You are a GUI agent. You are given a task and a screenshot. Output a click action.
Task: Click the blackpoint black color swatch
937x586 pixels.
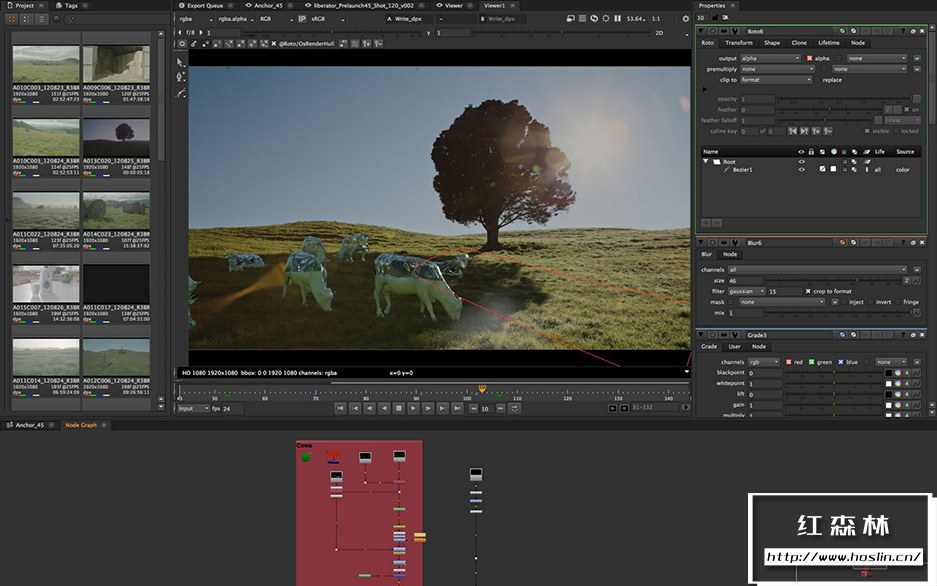point(887,373)
